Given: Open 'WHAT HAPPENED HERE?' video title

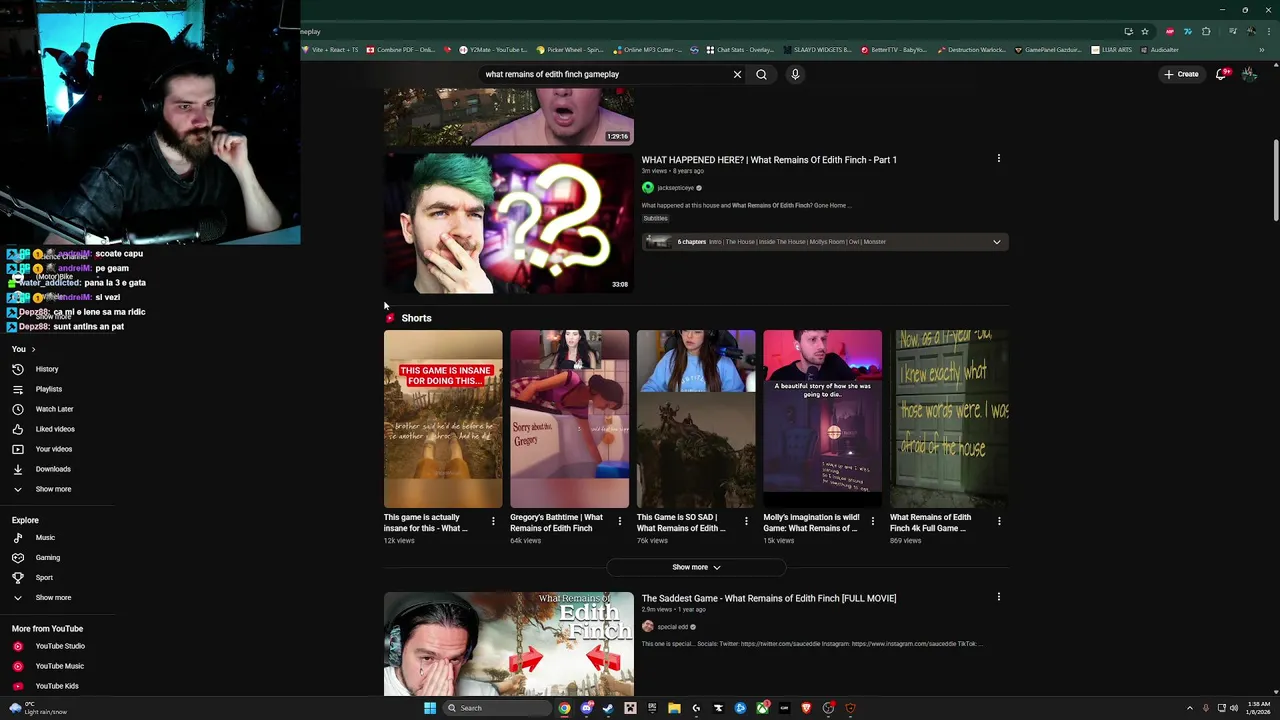Looking at the screenshot, I should tap(769, 160).
